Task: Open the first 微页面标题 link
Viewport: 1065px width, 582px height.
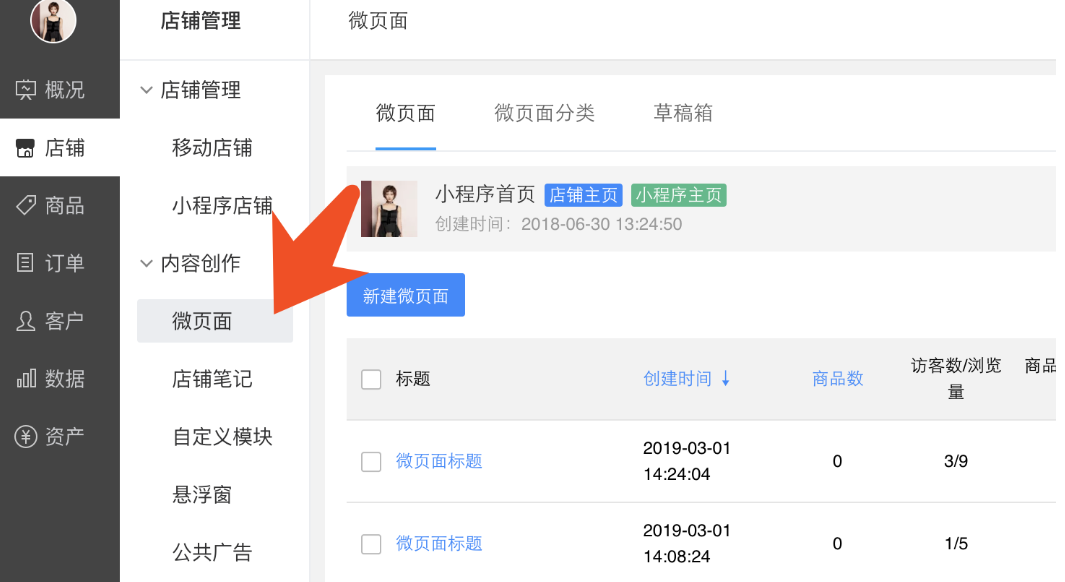Action: tap(439, 461)
